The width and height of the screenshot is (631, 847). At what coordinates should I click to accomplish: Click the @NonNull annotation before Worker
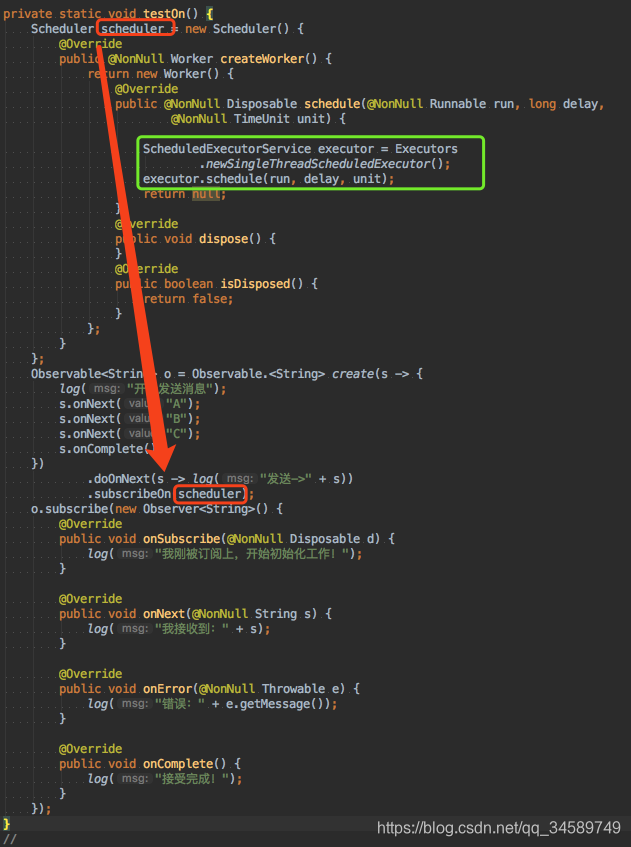[136, 58]
